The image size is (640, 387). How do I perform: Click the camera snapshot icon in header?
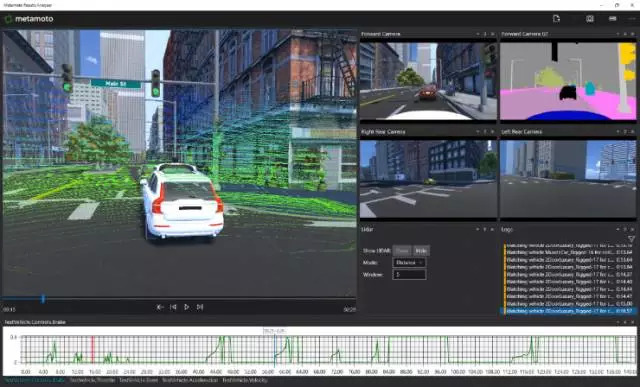coord(590,19)
